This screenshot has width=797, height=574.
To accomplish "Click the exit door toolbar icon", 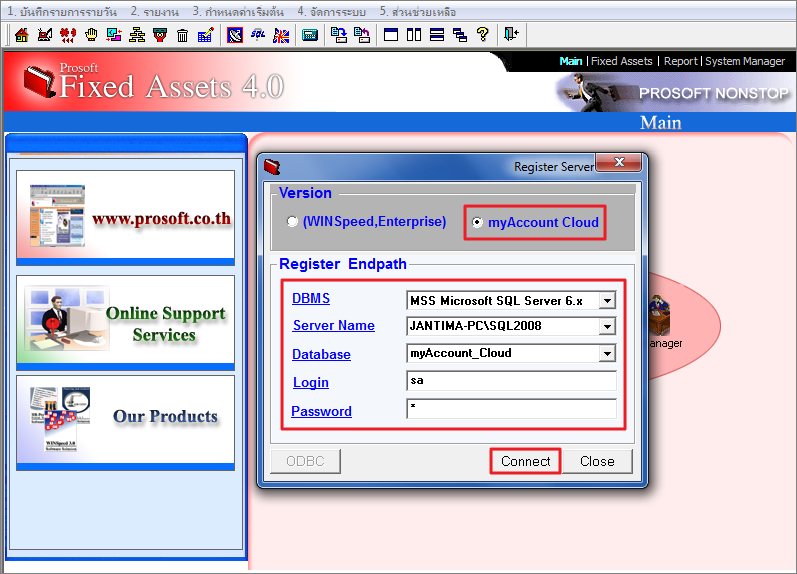I will pyautogui.click(x=511, y=35).
